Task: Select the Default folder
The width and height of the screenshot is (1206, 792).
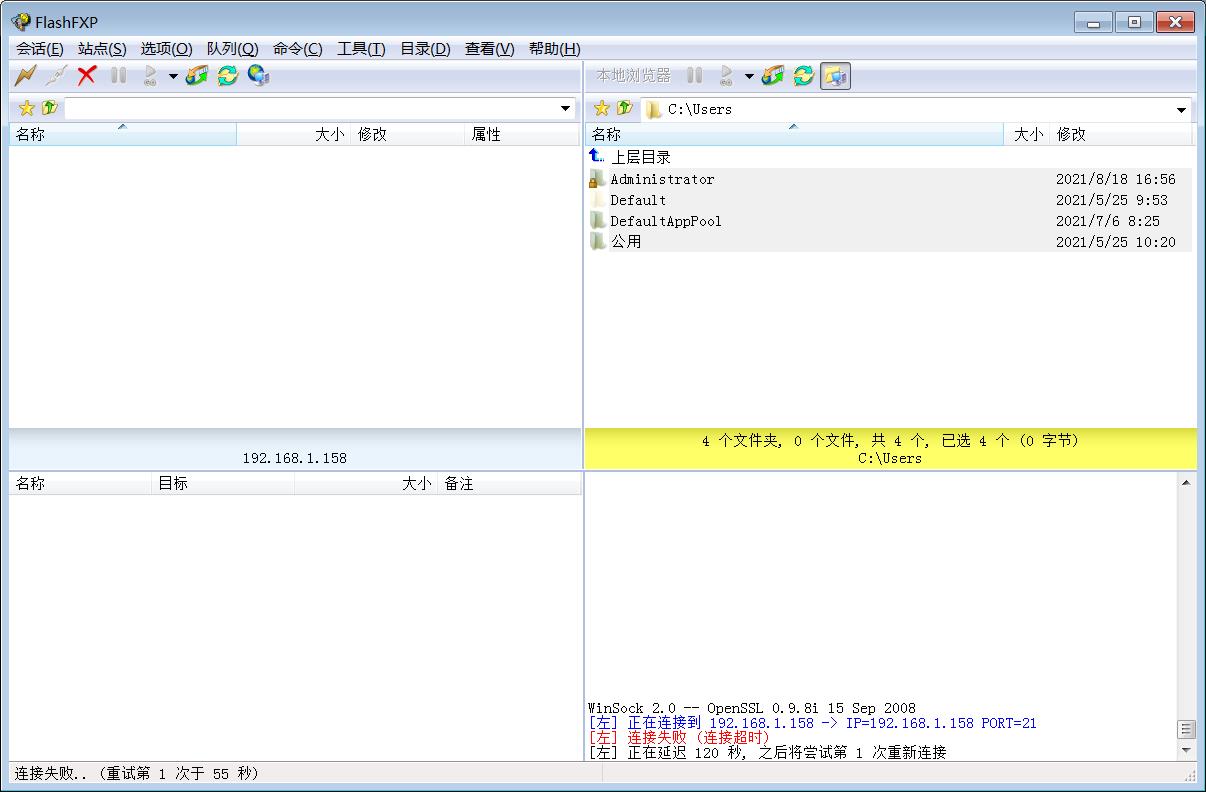Action: tap(638, 200)
